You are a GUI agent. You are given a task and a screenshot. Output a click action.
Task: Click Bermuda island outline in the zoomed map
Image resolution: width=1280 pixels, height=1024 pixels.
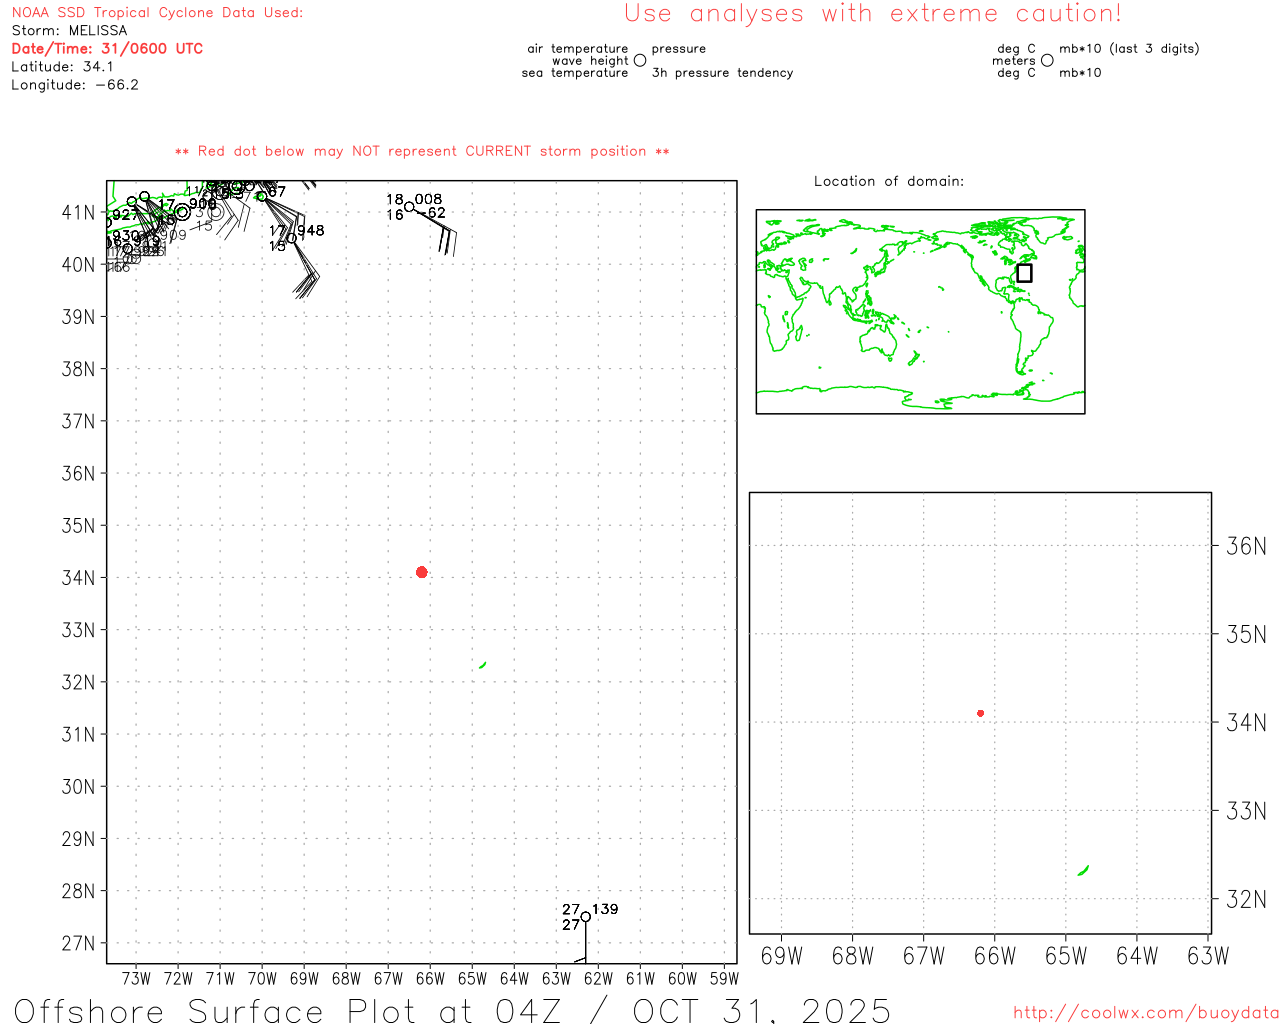click(1083, 871)
